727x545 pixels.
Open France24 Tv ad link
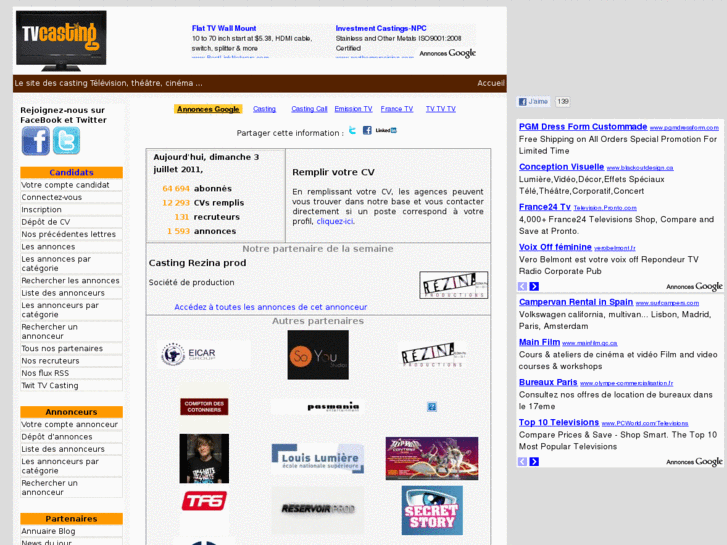545,207
